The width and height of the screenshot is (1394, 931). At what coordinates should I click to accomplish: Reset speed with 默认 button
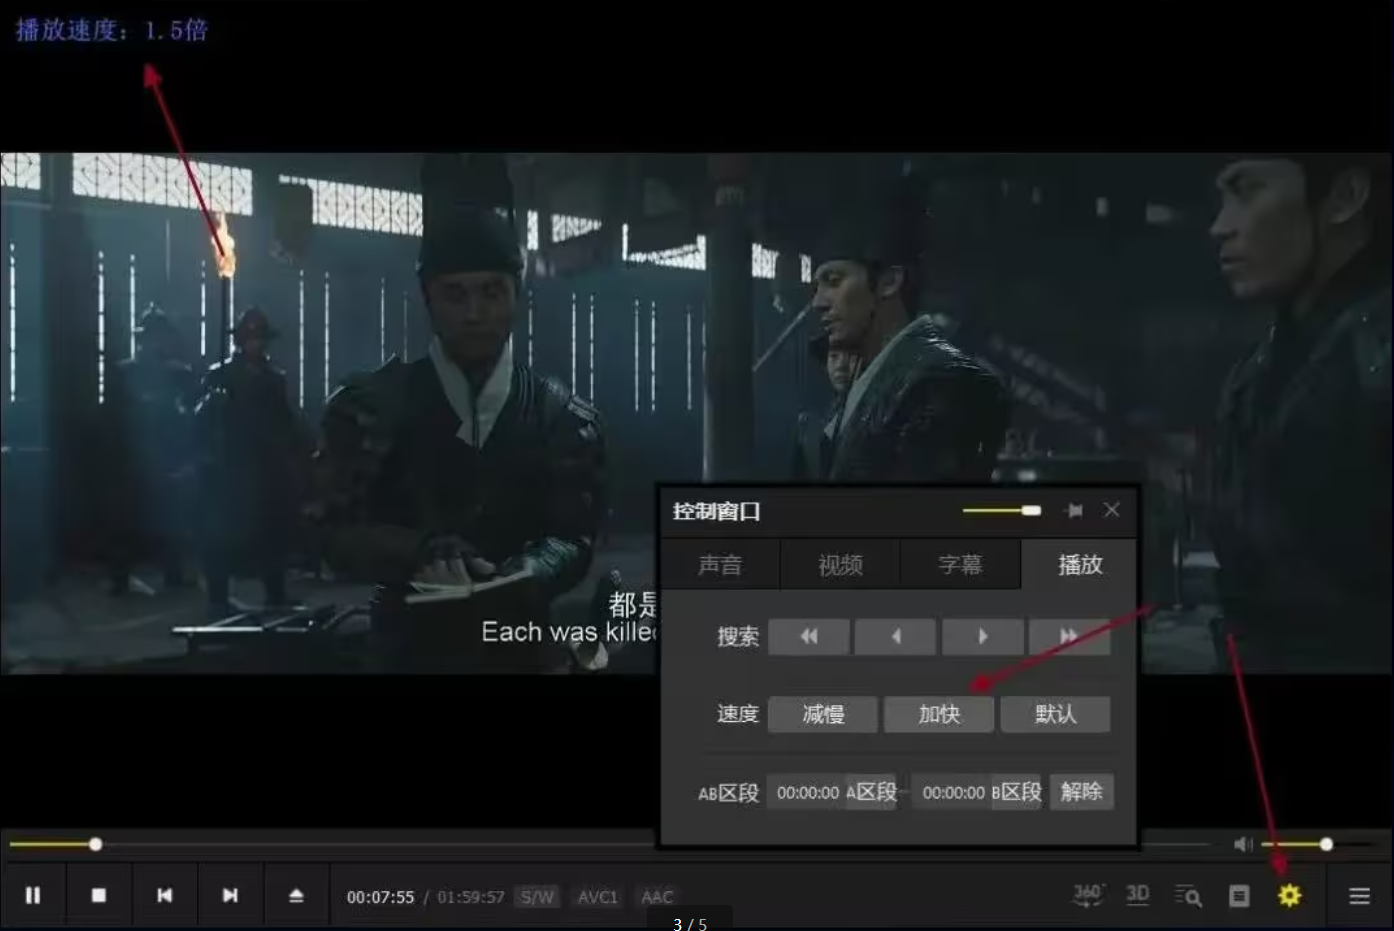click(1056, 714)
